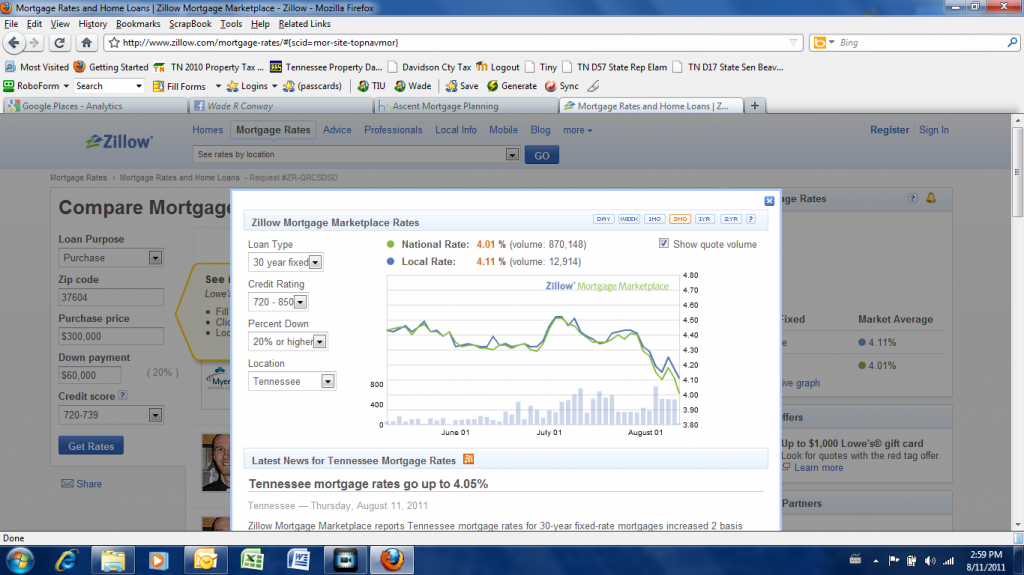This screenshot has height=575, width=1024.
Task: Open the Percent Down dropdown
Action: click(287, 342)
